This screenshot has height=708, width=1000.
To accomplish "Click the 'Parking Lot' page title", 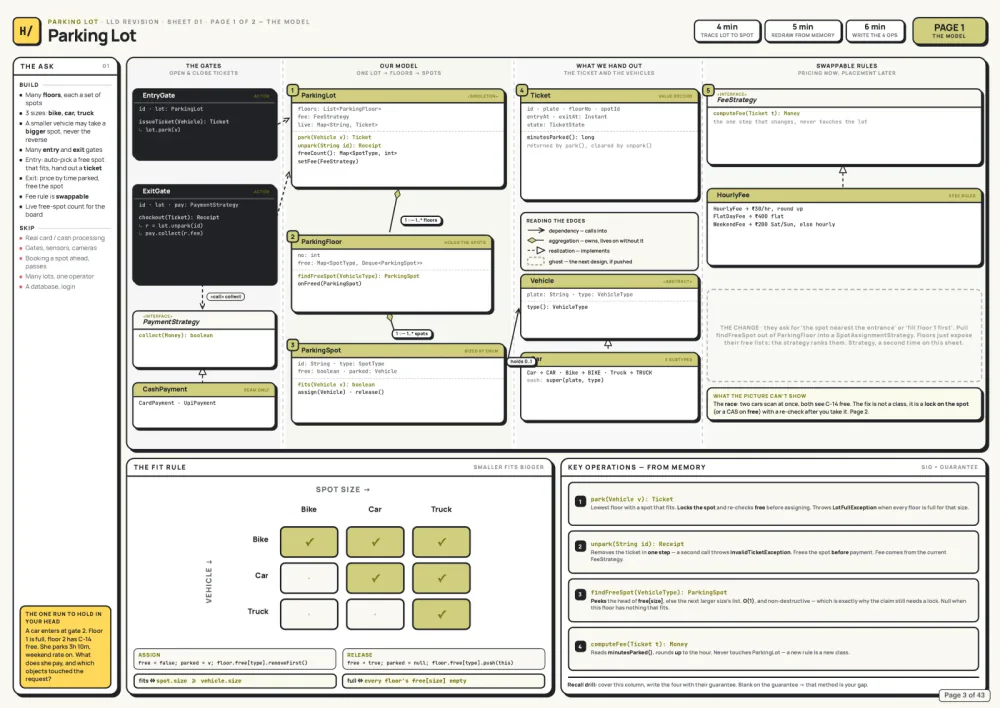I will pyautogui.click(x=92, y=36).
